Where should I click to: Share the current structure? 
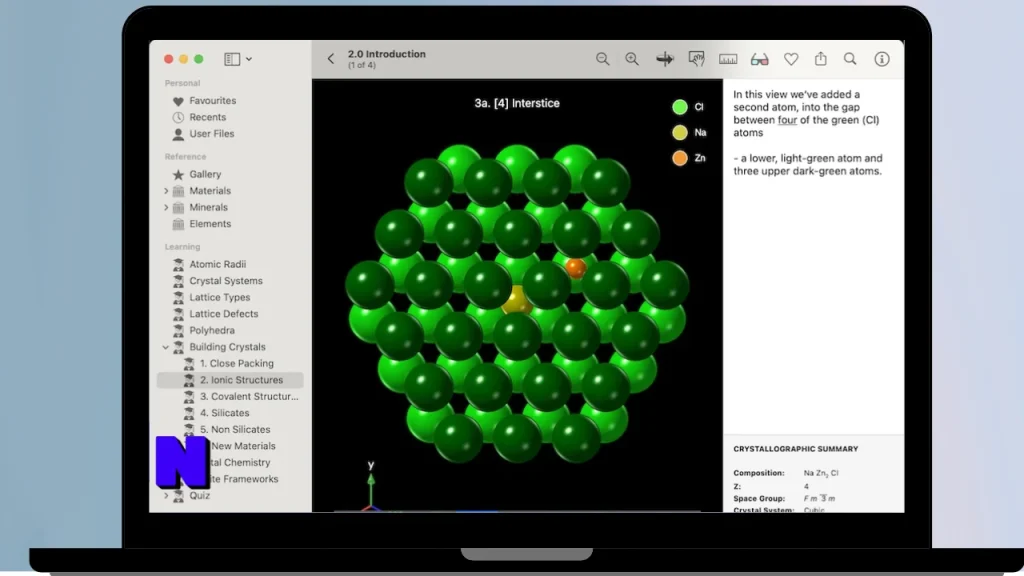click(x=820, y=59)
